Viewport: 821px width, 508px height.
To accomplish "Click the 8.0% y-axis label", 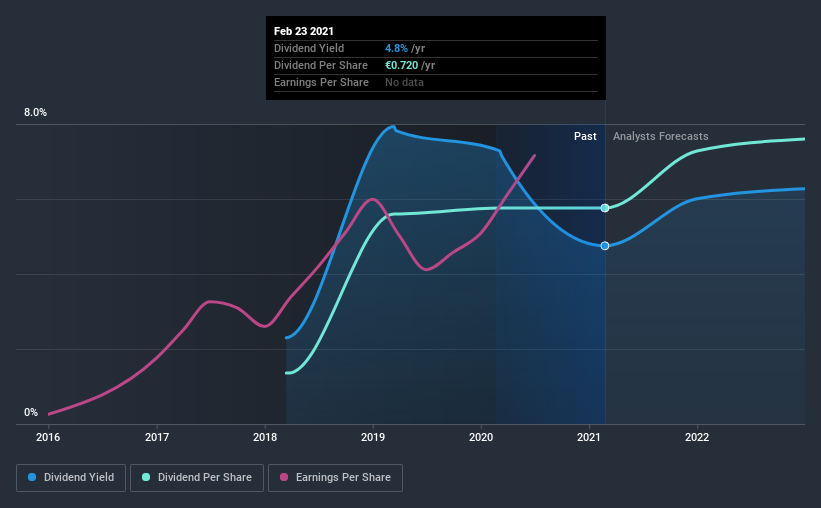I will point(35,113).
